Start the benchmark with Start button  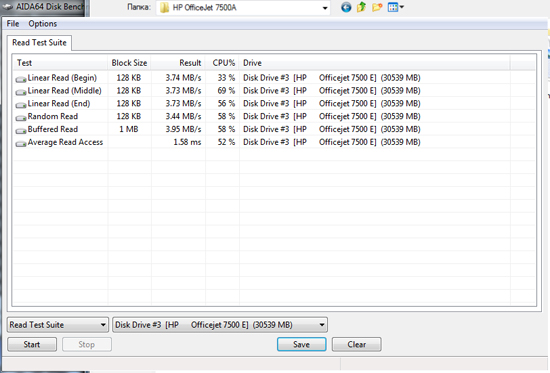click(32, 345)
